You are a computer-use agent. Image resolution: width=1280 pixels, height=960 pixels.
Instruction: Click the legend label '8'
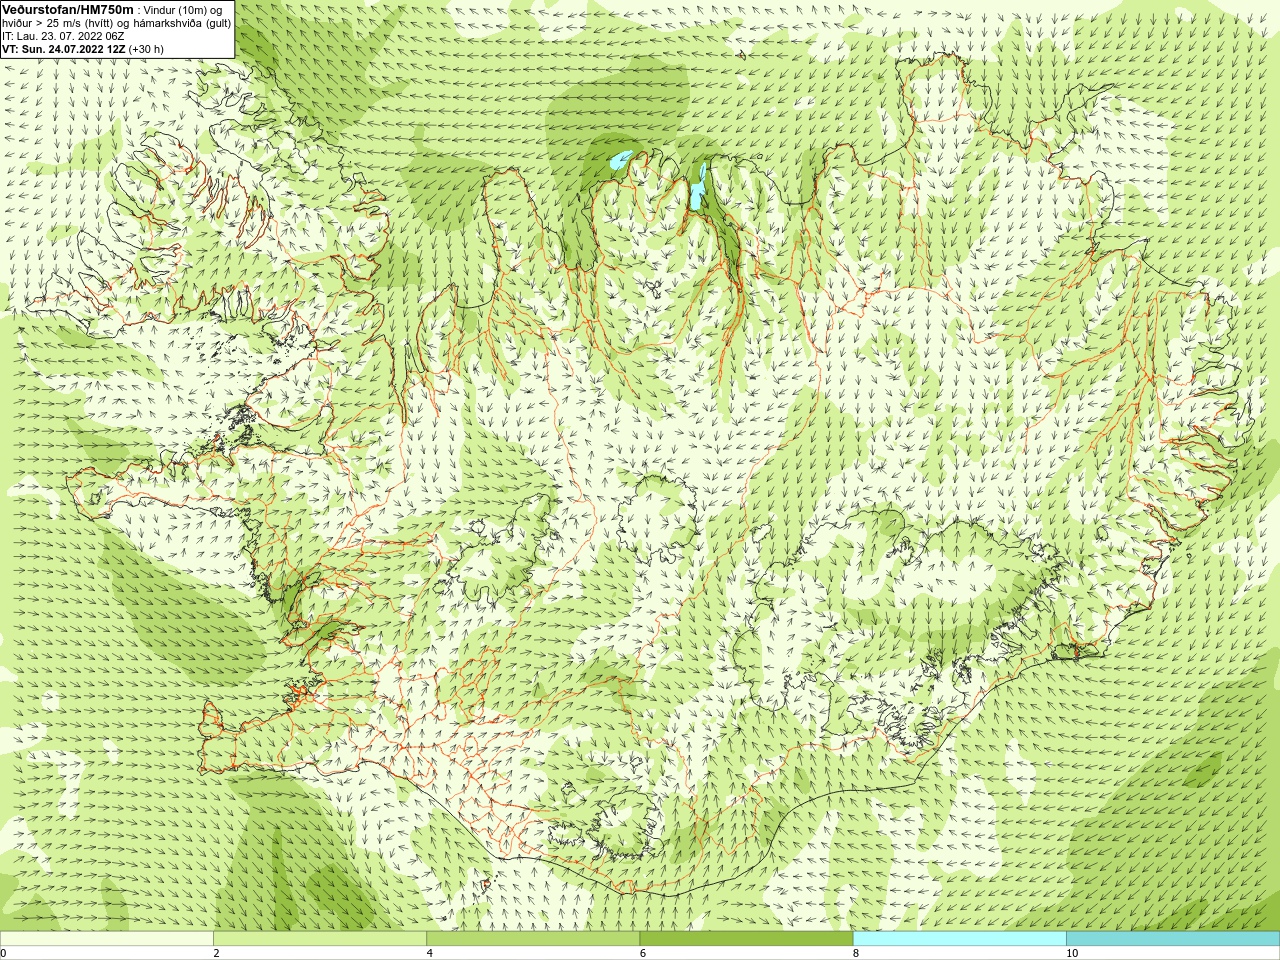(x=856, y=954)
